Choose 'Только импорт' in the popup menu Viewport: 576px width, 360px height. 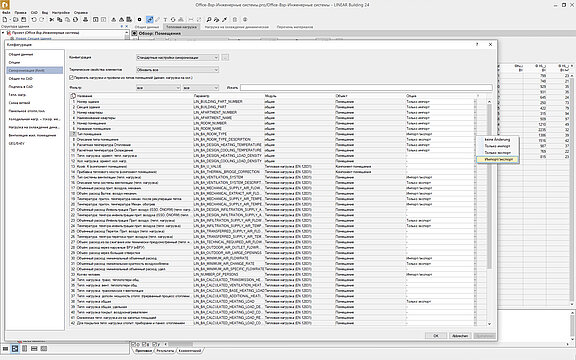pyautogui.click(x=497, y=146)
